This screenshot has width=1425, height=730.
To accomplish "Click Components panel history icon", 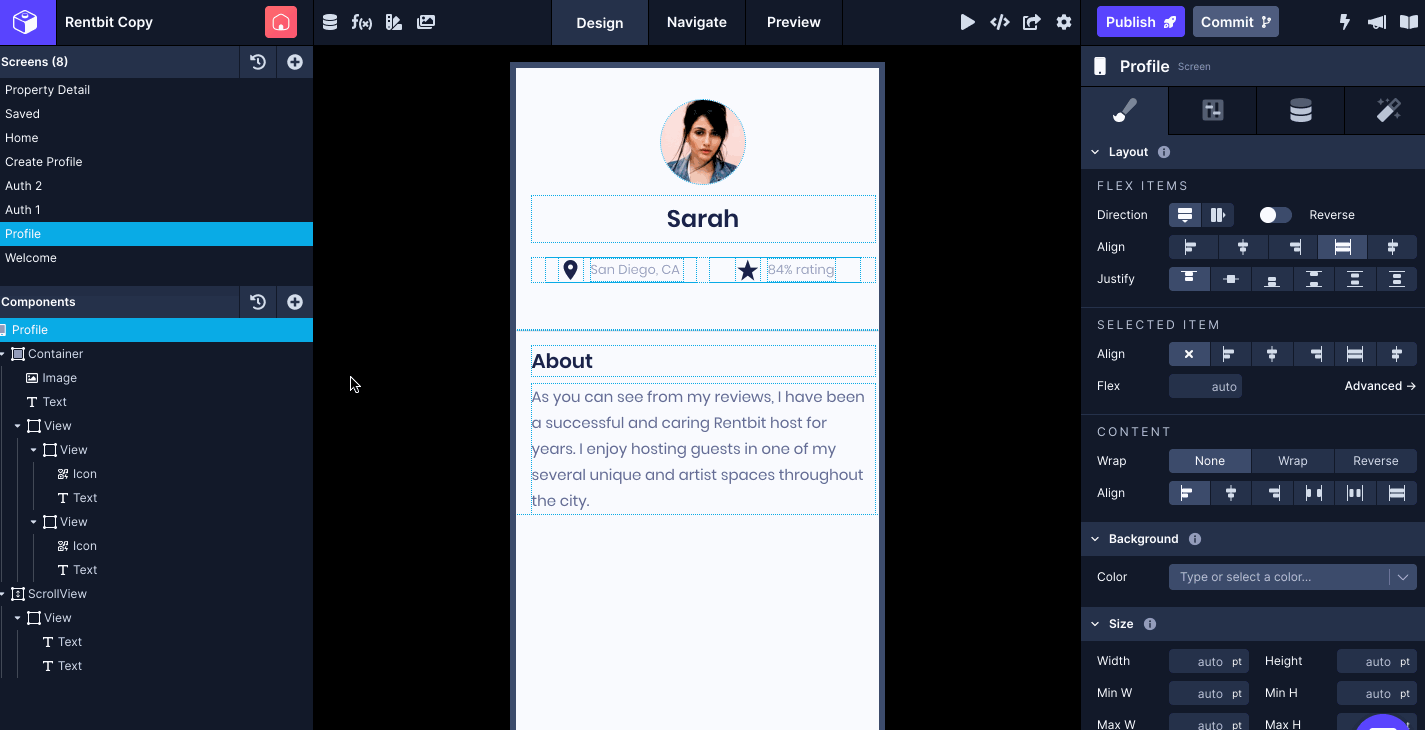I will tap(258, 302).
